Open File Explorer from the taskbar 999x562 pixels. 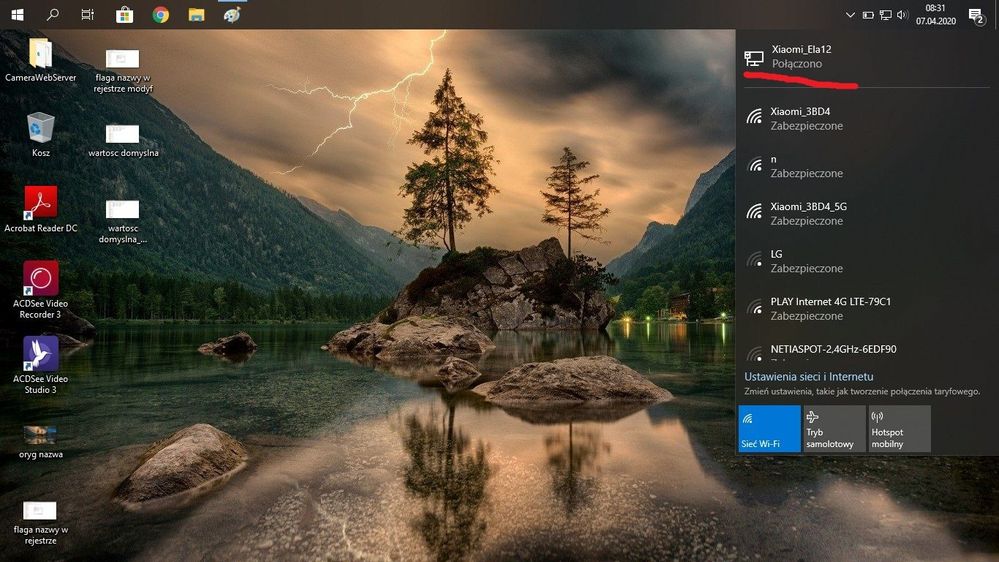(x=196, y=15)
